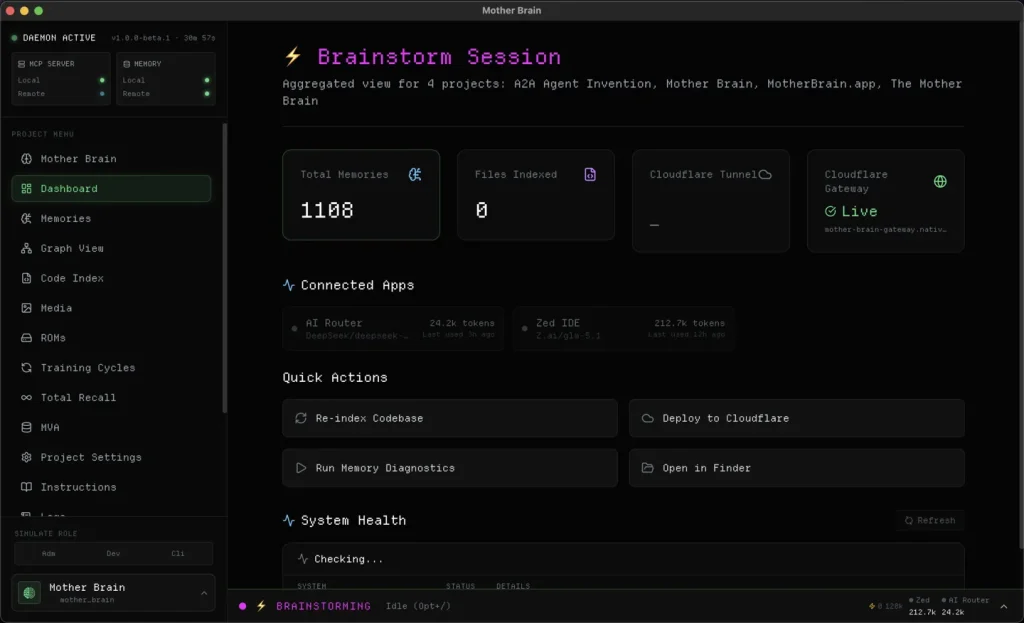Click the Dashboard grid icon in sidebar
1024x623 pixels.
pos(26,189)
